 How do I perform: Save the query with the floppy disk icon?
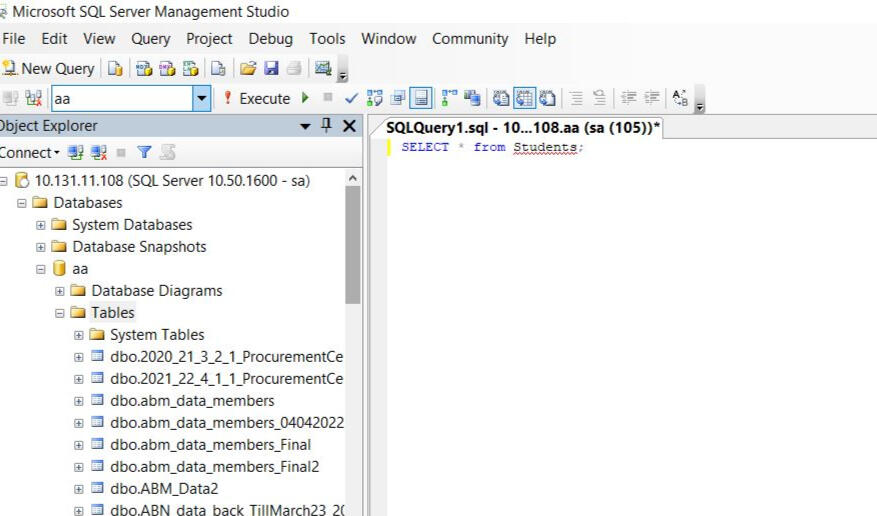pos(271,69)
